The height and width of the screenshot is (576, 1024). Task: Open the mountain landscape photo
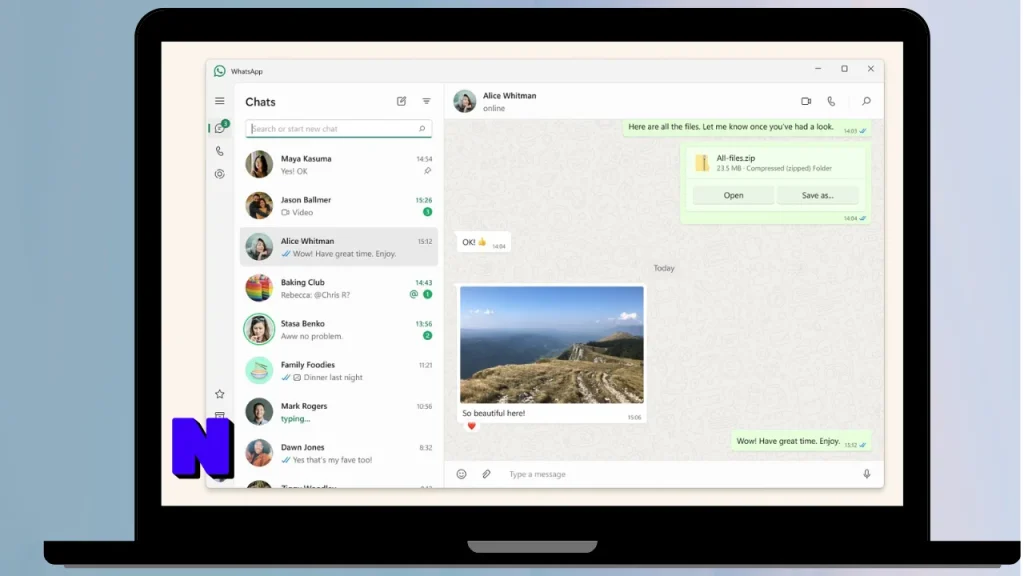(x=551, y=345)
